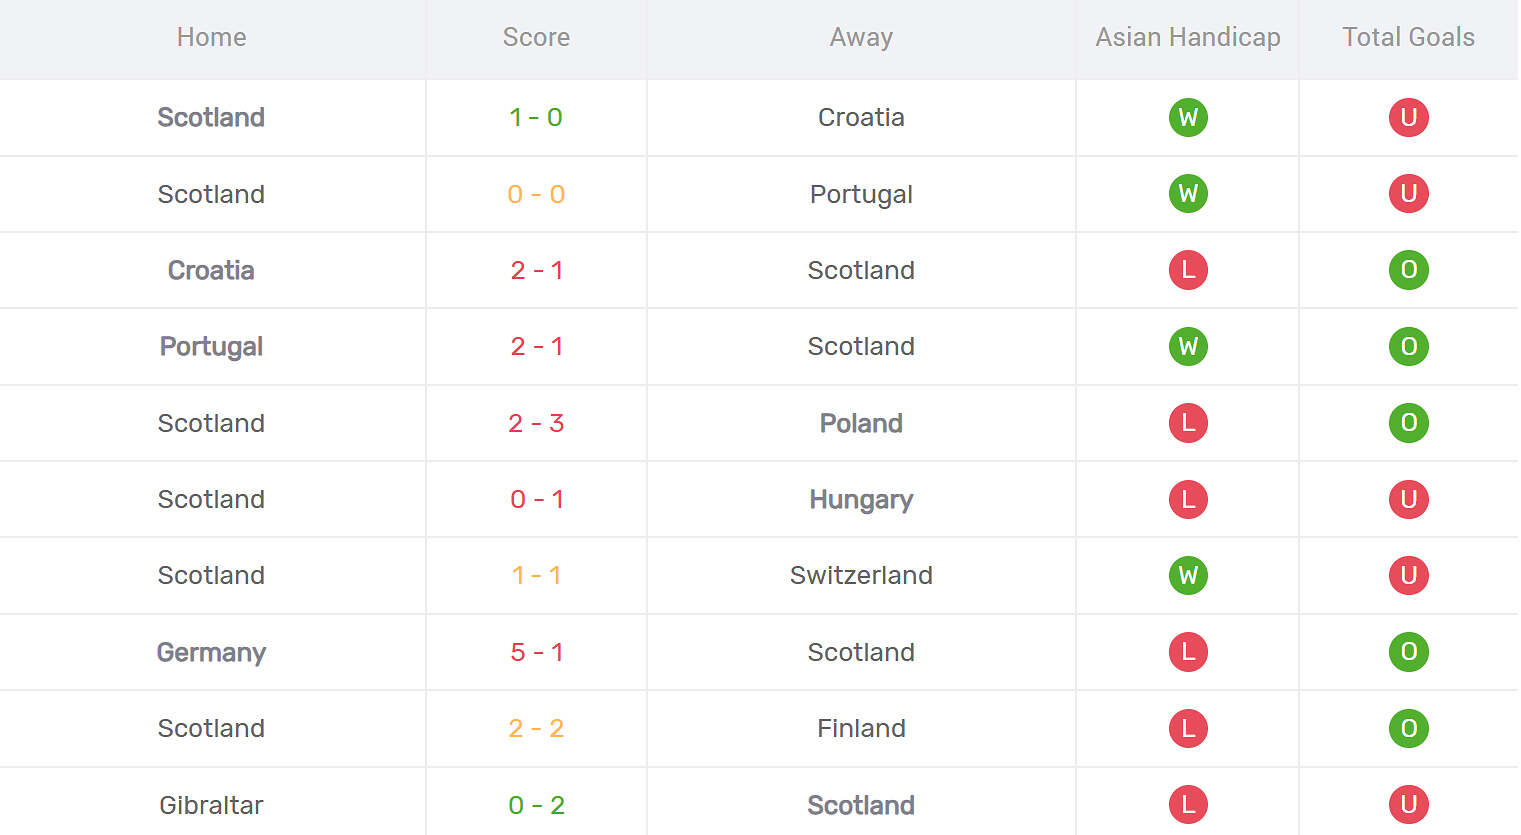Image resolution: width=1521 pixels, height=835 pixels.
Task: Click the Total Goals column header
Action: [x=1408, y=37]
